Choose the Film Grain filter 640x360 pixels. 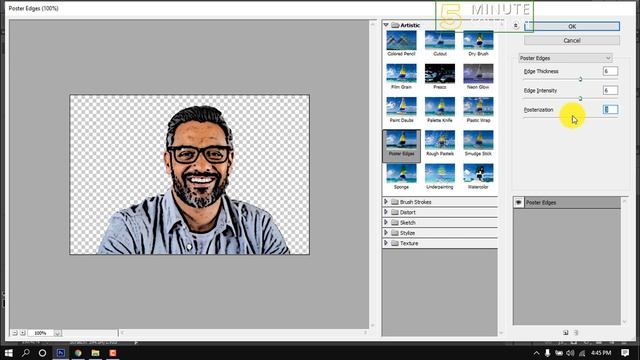[401, 73]
